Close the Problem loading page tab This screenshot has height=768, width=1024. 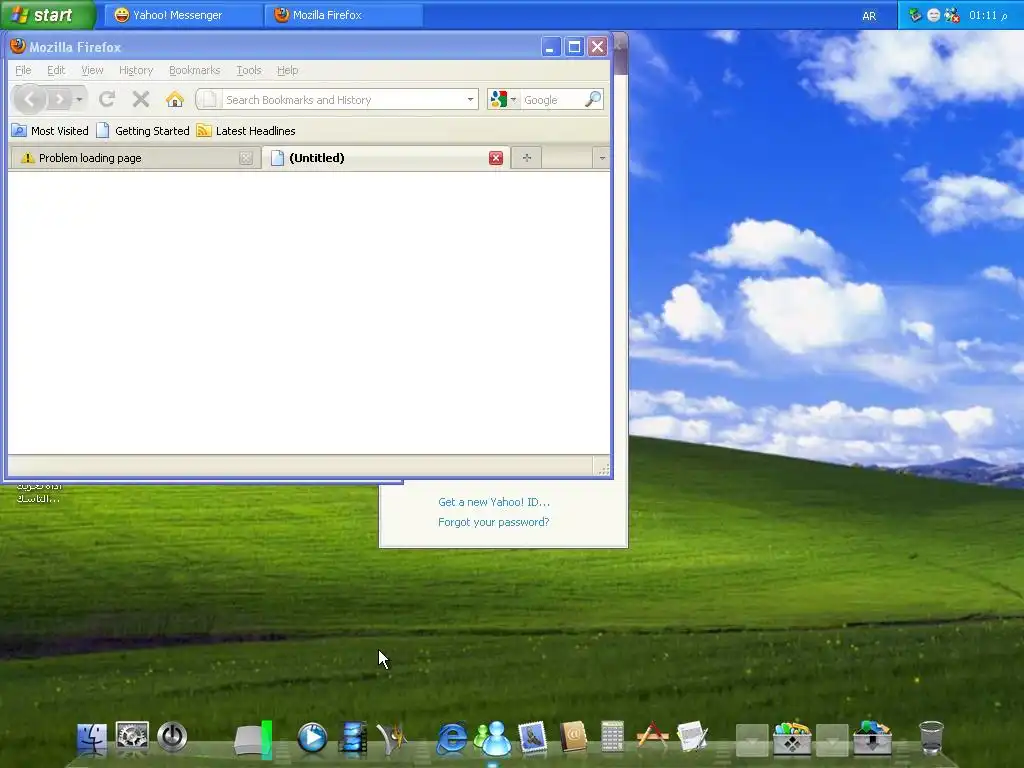[x=246, y=158]
